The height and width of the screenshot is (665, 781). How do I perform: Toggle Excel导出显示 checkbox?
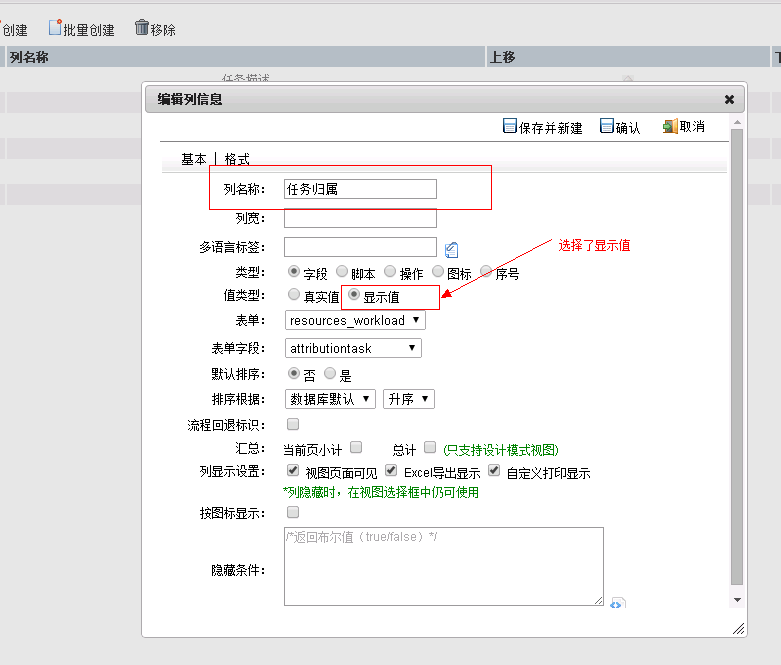click(x=391, y=470)
